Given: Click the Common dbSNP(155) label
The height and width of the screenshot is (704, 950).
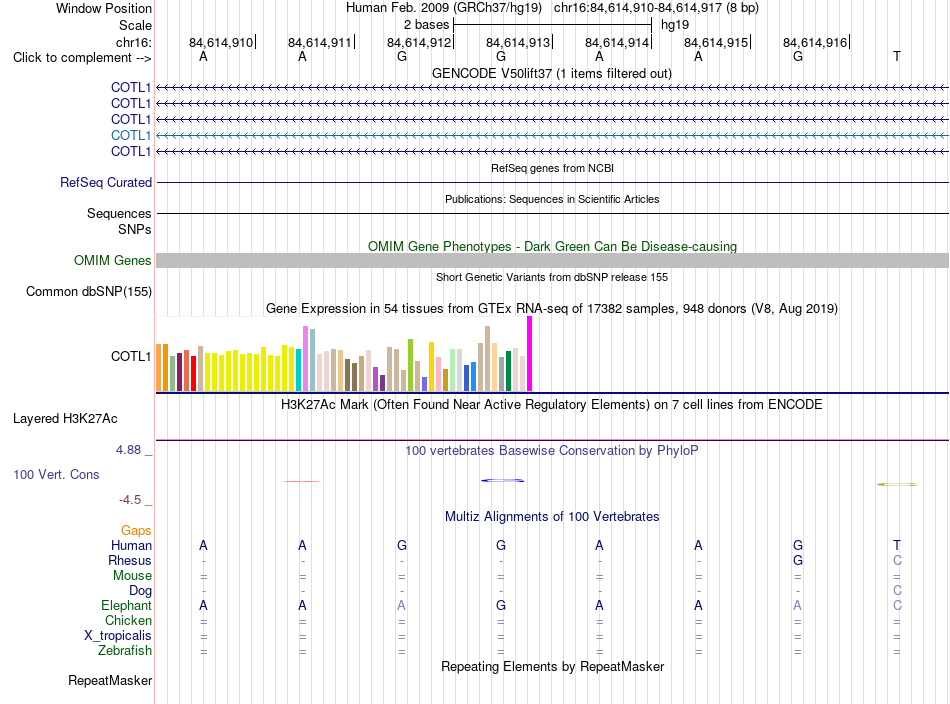Looking at the screenshot, I should [x=88, y=291].
